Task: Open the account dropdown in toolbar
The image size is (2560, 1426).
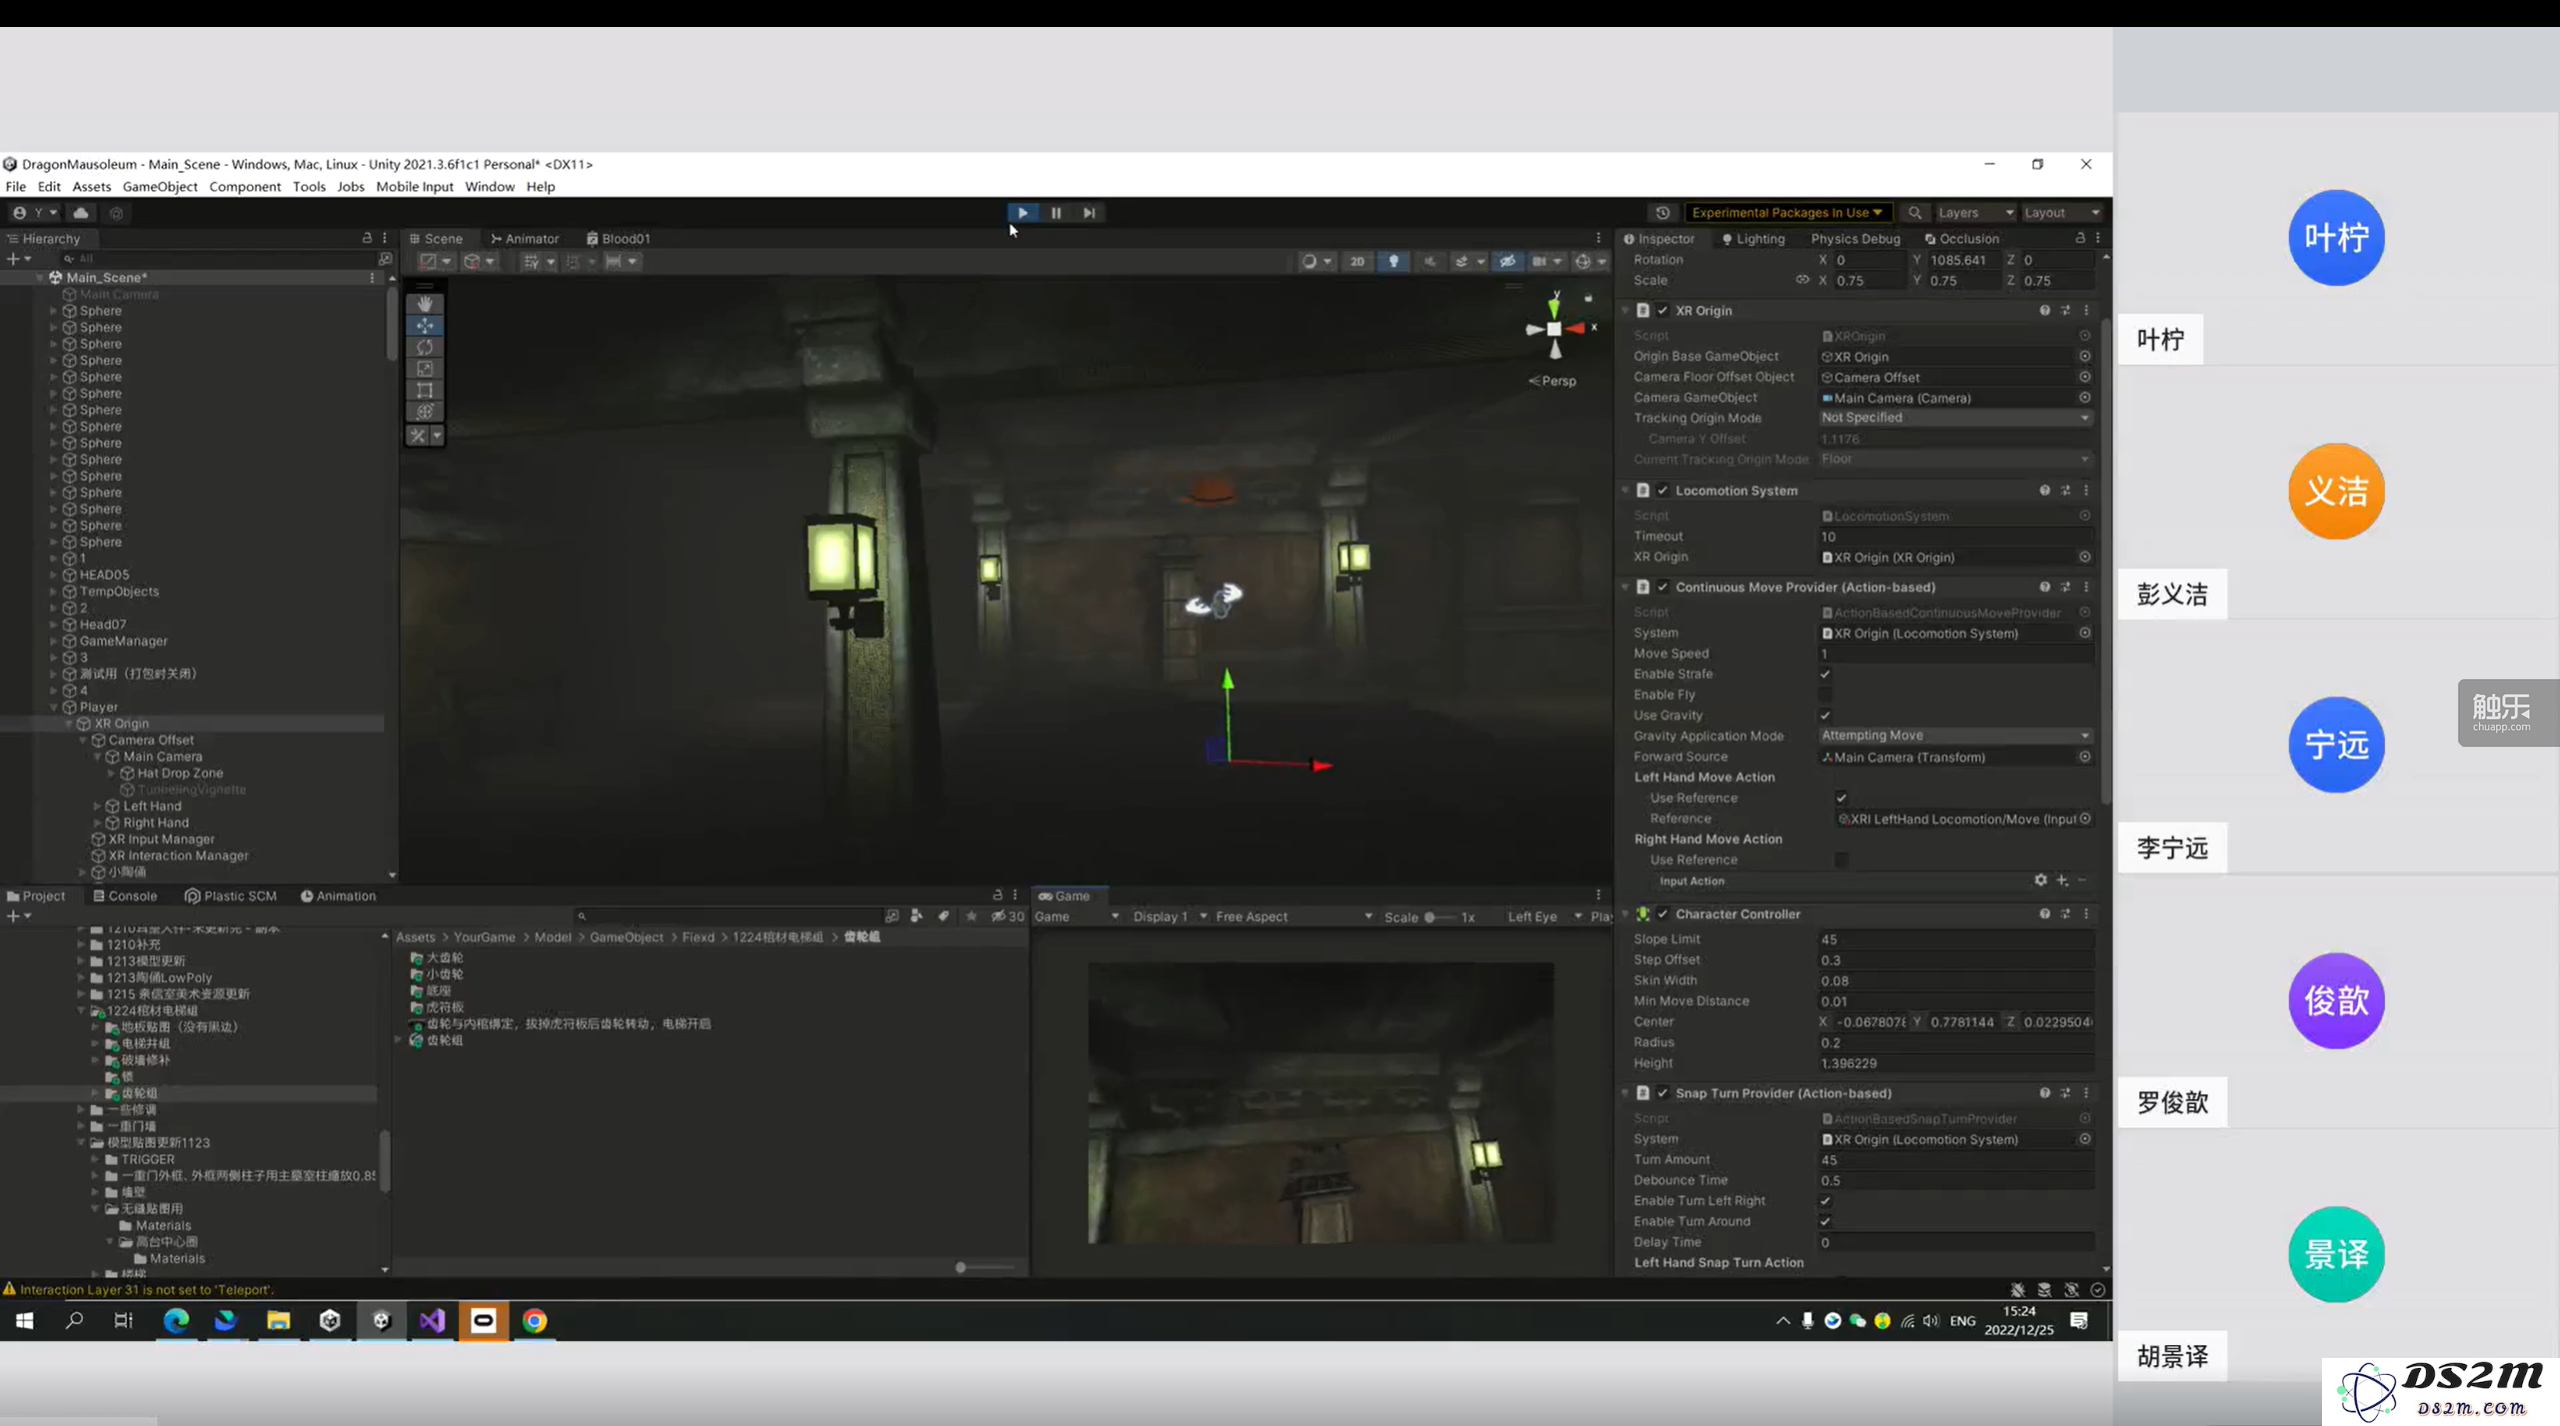Action: point(35,212)
